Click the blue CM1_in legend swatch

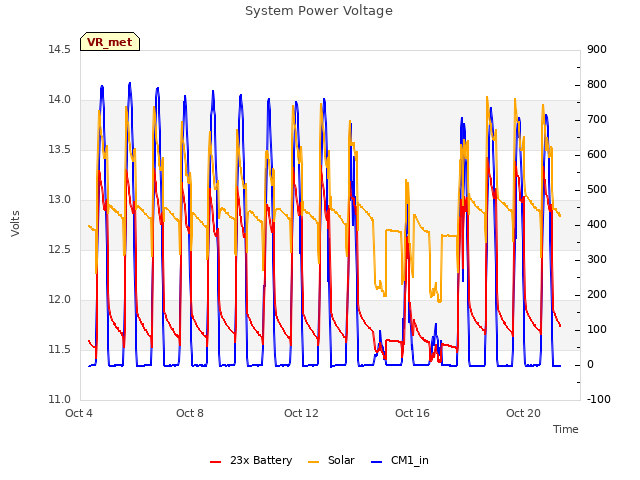point(377,462)
